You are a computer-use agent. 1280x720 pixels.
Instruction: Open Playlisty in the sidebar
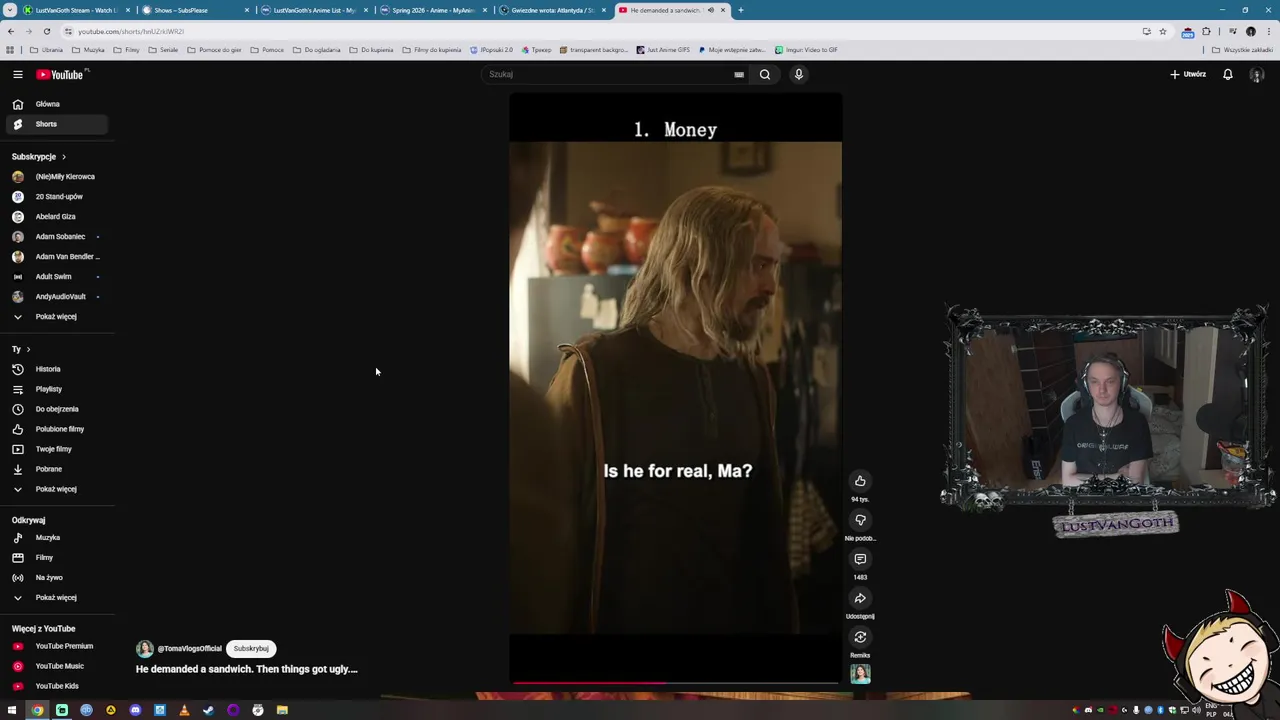point(57,389)
